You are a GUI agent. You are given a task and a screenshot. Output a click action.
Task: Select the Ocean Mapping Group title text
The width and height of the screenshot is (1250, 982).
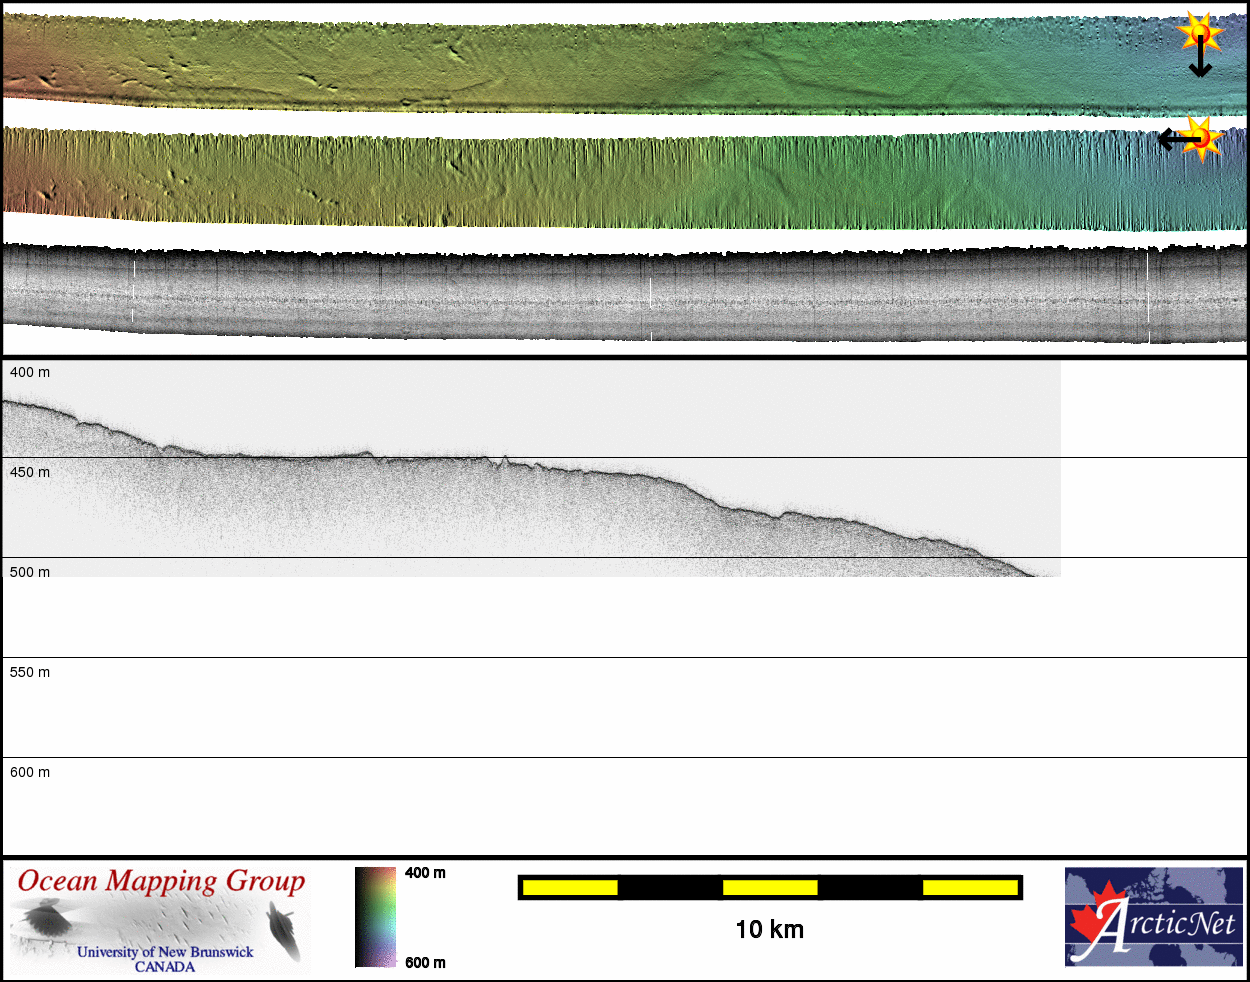click(161, 881)
